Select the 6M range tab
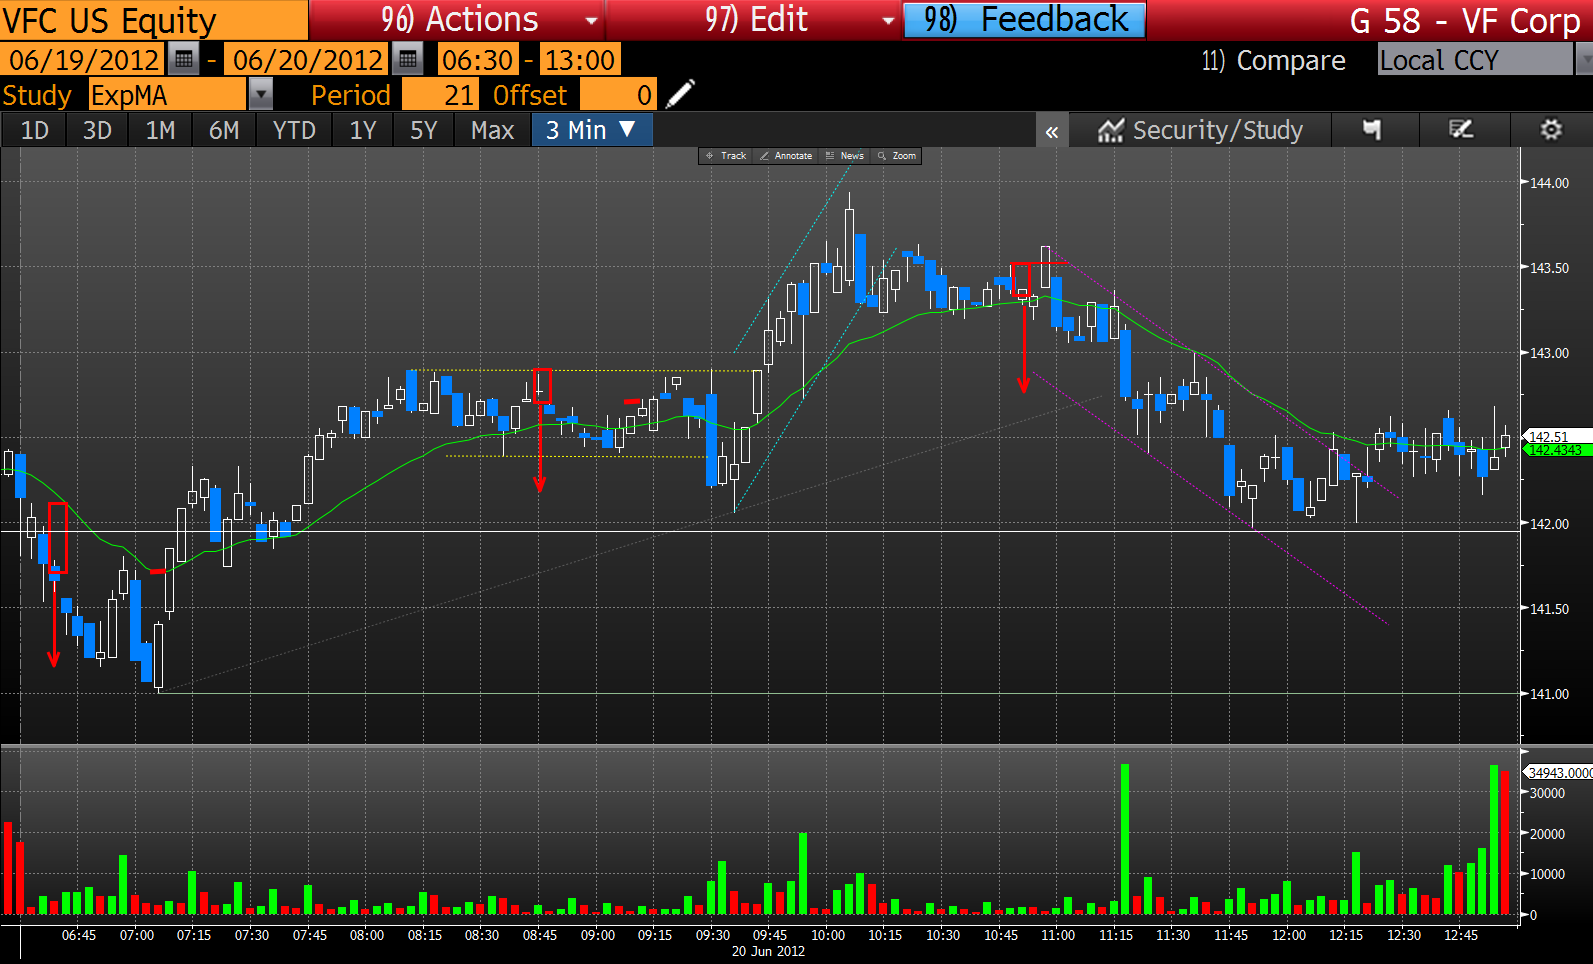 [x=224, y=130]
